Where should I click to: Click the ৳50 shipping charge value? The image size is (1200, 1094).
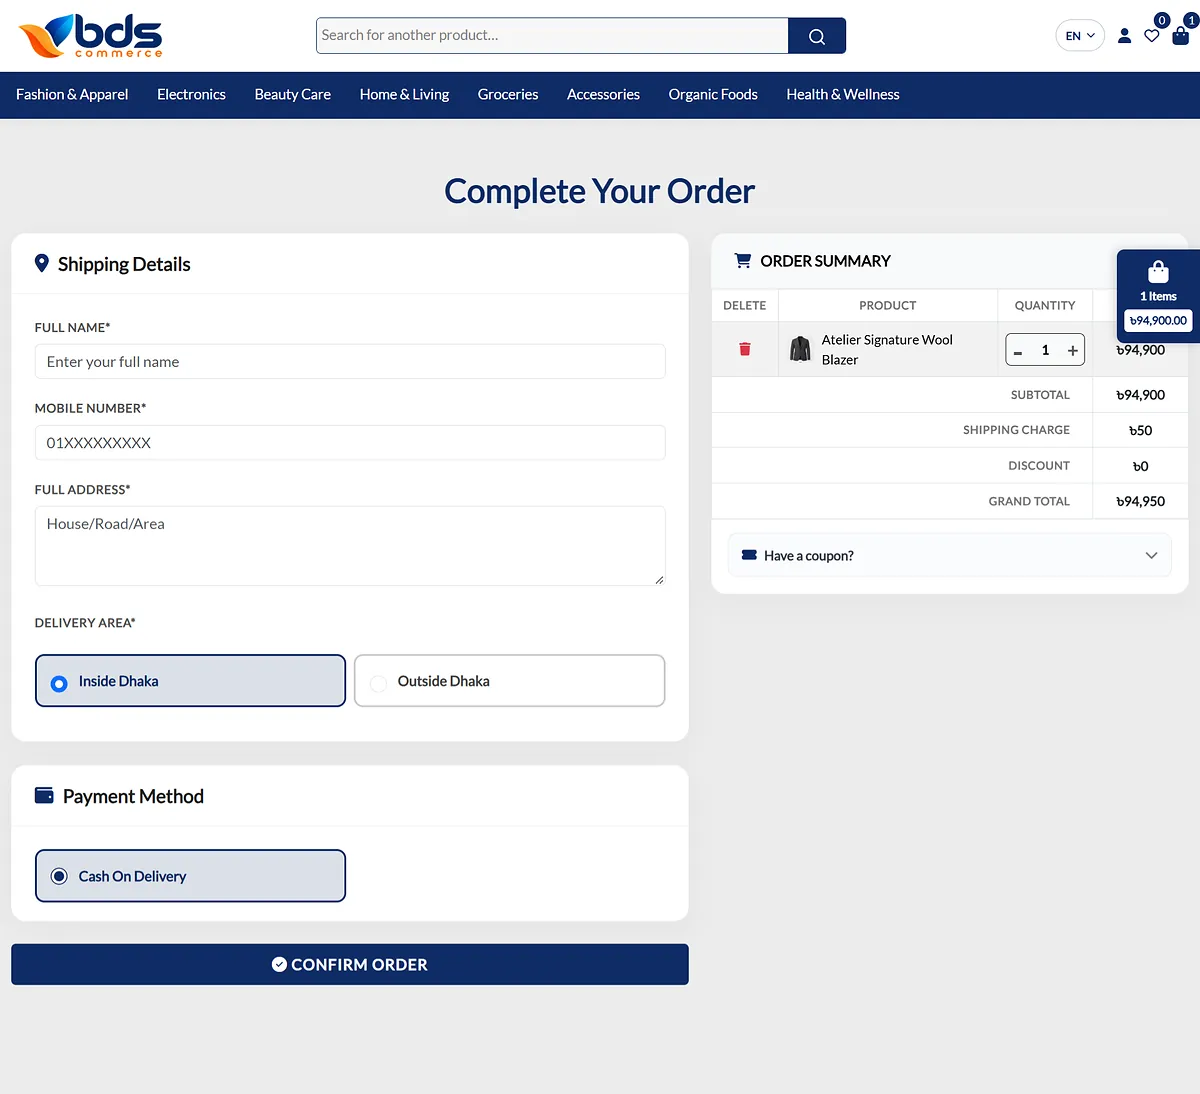(x=1141, y=430)
